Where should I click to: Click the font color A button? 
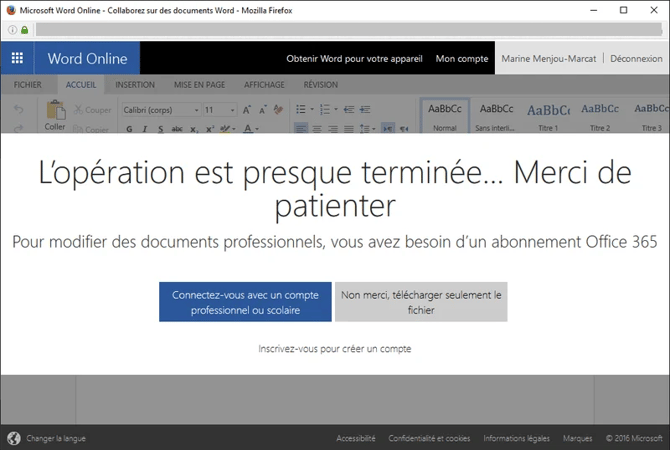(x=248, y=129)
